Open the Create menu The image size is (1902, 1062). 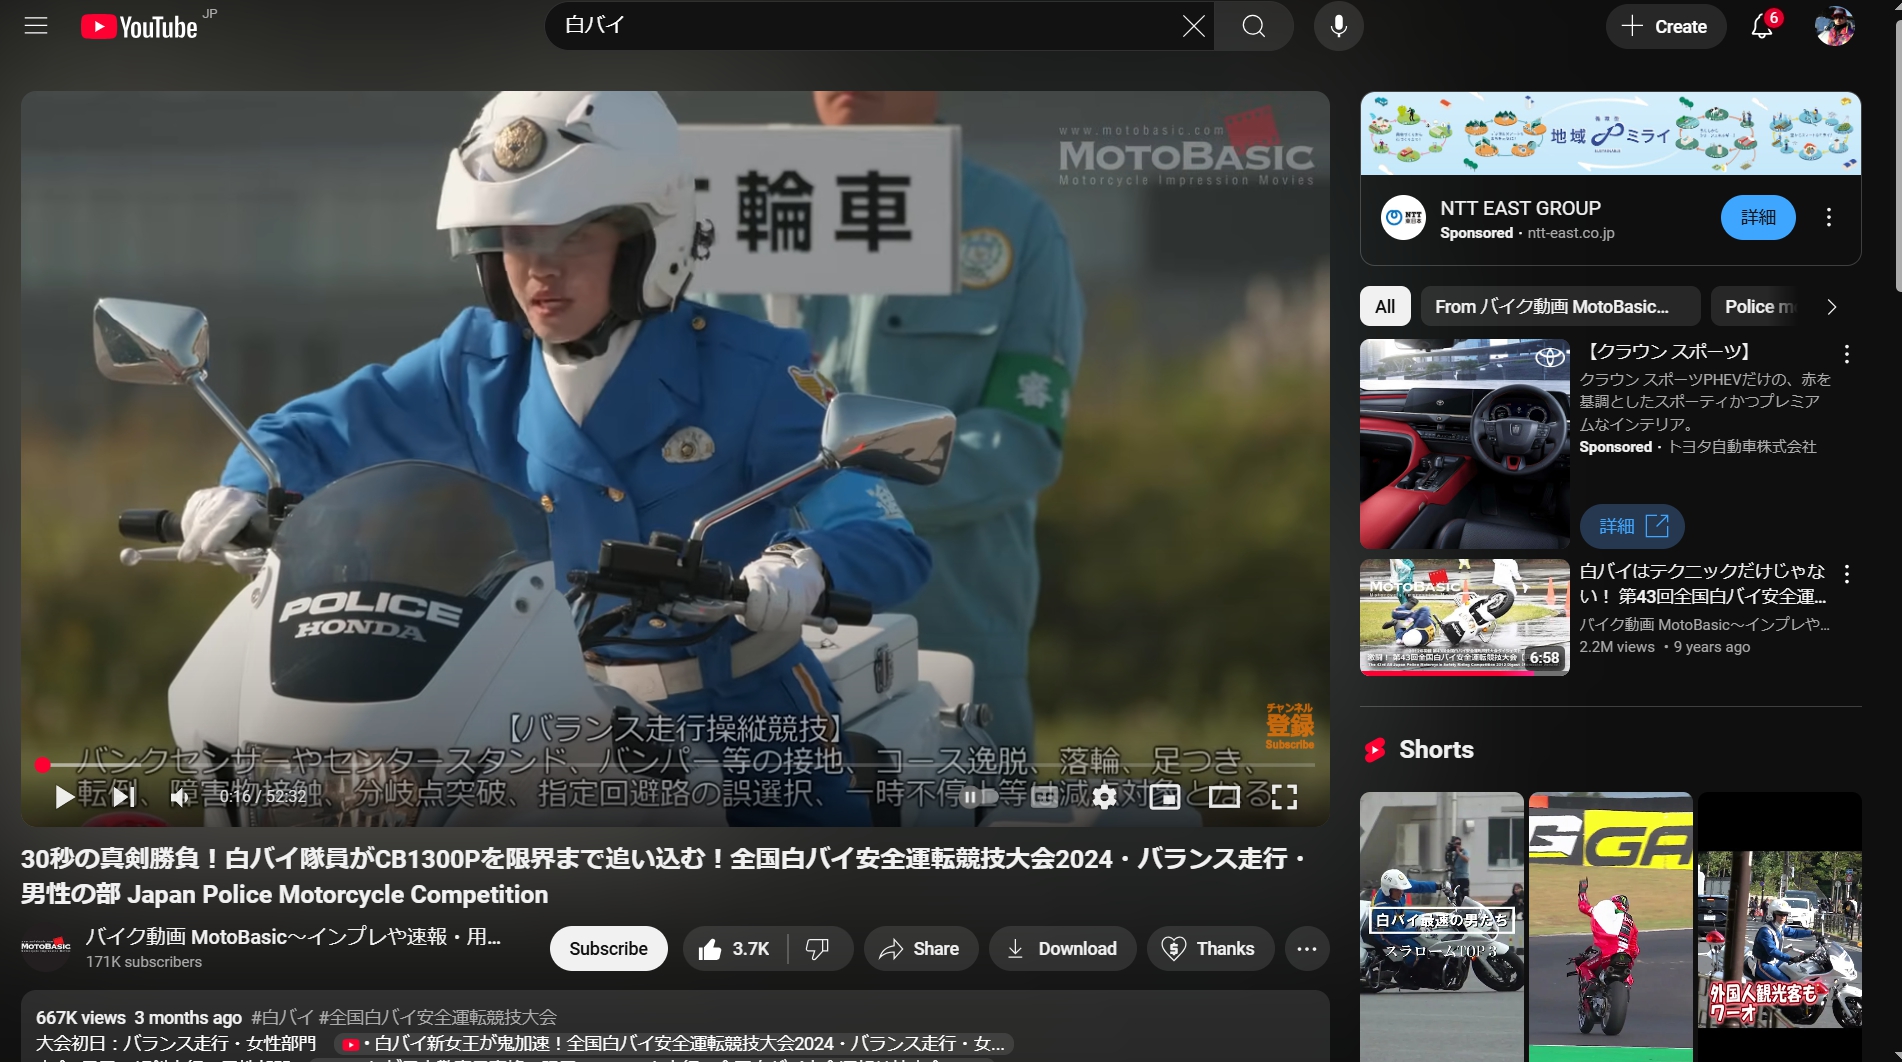(x=1665, y=27)
